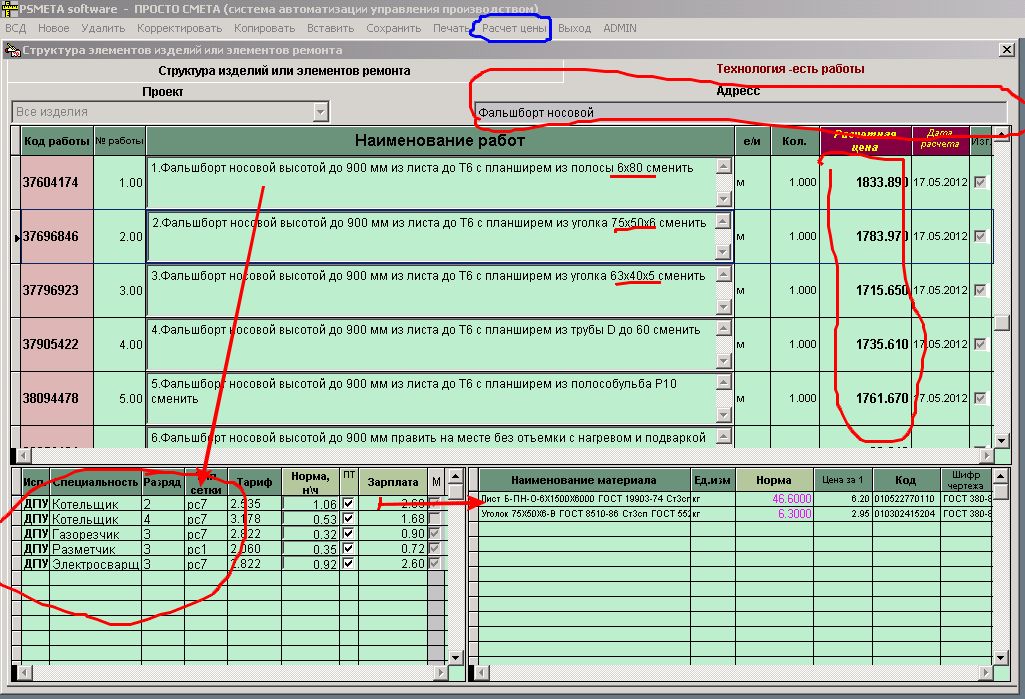Toggle the ПТ checkbox for Газорезчик
This screenshot has width=1025, height=699.
point(348,534)
